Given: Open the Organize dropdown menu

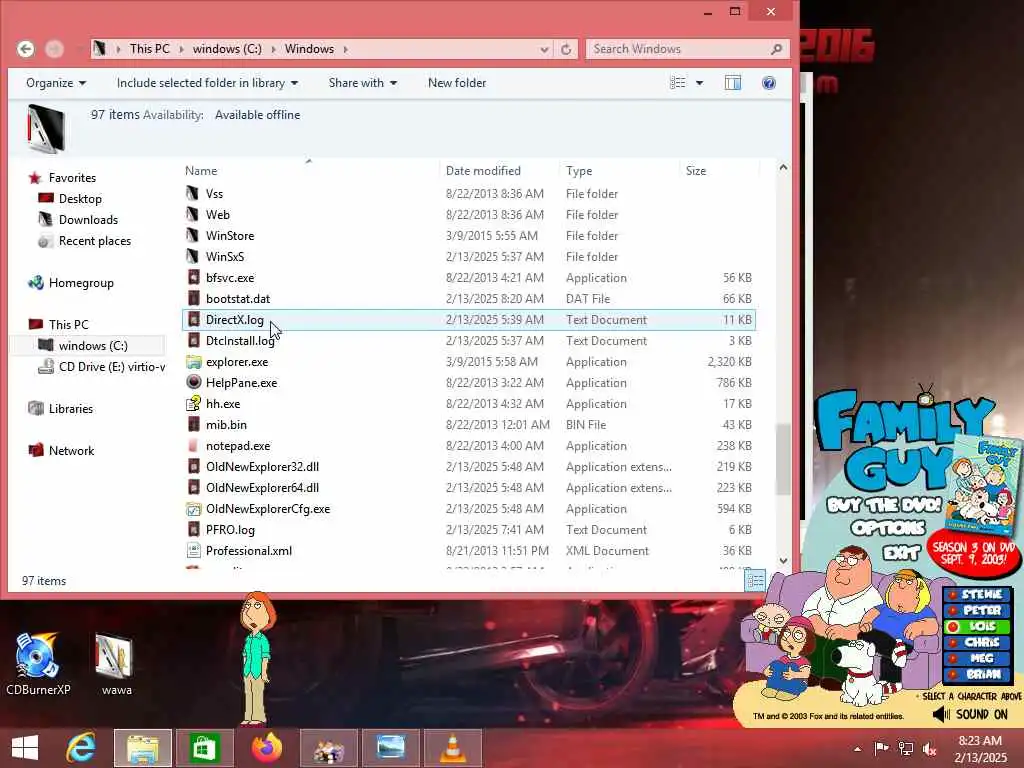Looking at the screenshot, I should click(x=56, y=83).
